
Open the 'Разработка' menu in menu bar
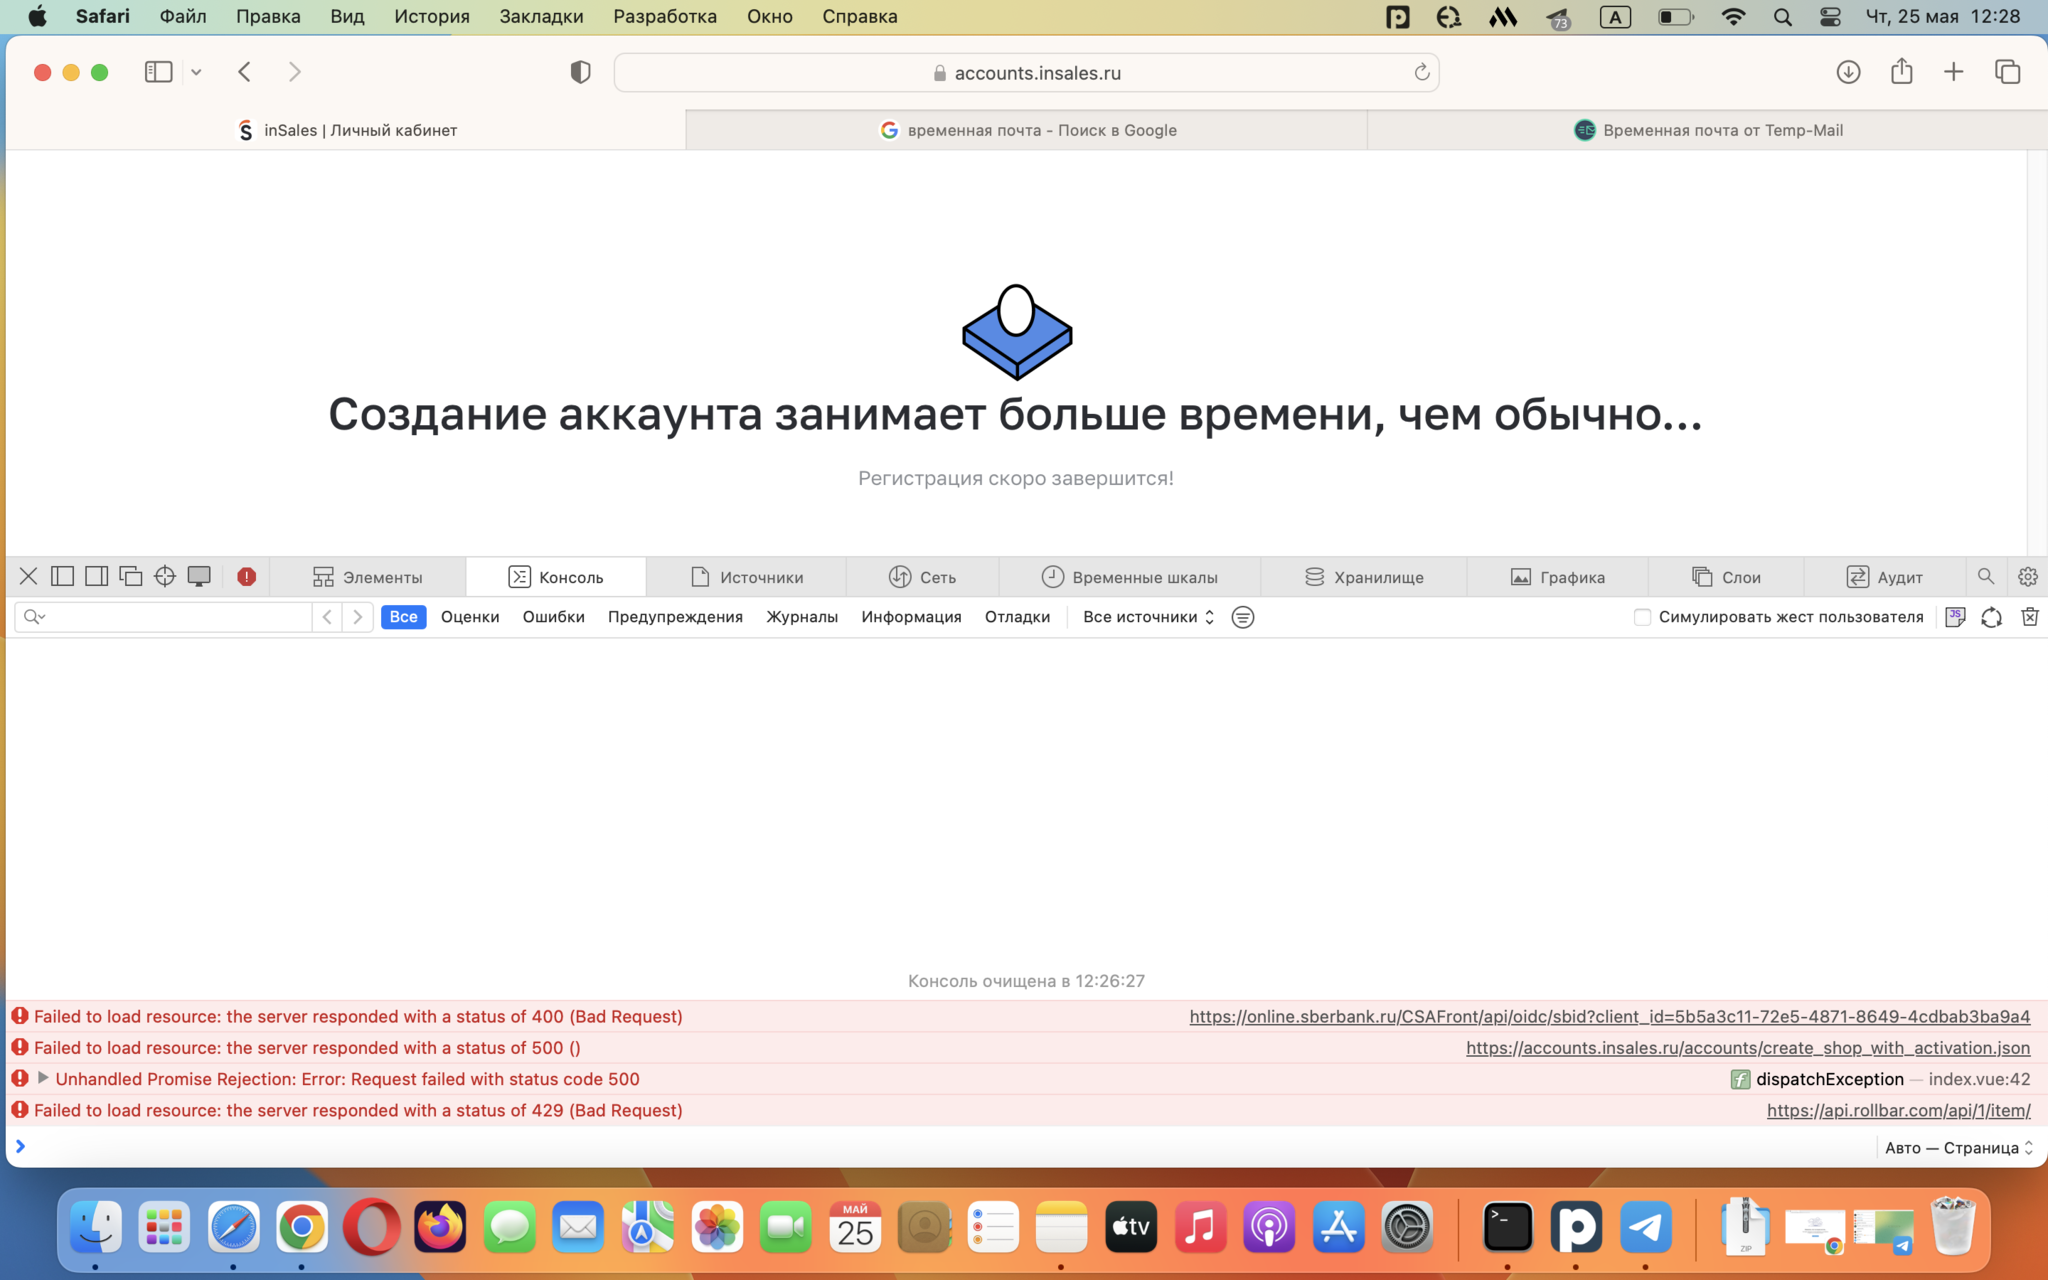pos(664,16)
